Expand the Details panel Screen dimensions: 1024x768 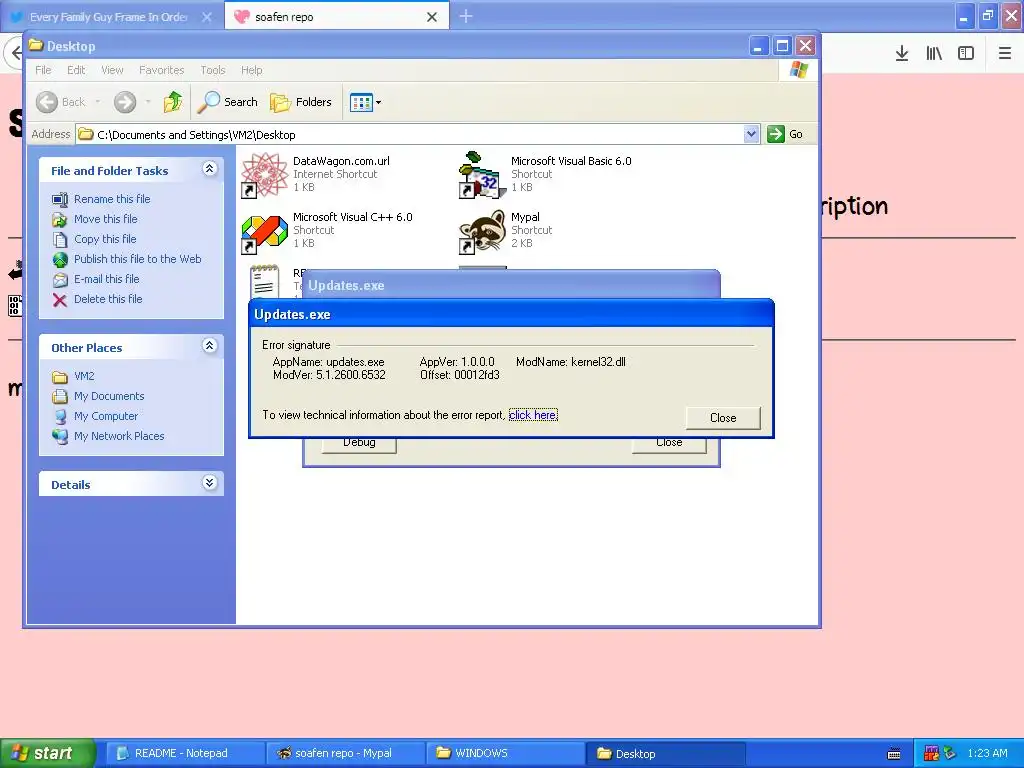coord(209,483)
